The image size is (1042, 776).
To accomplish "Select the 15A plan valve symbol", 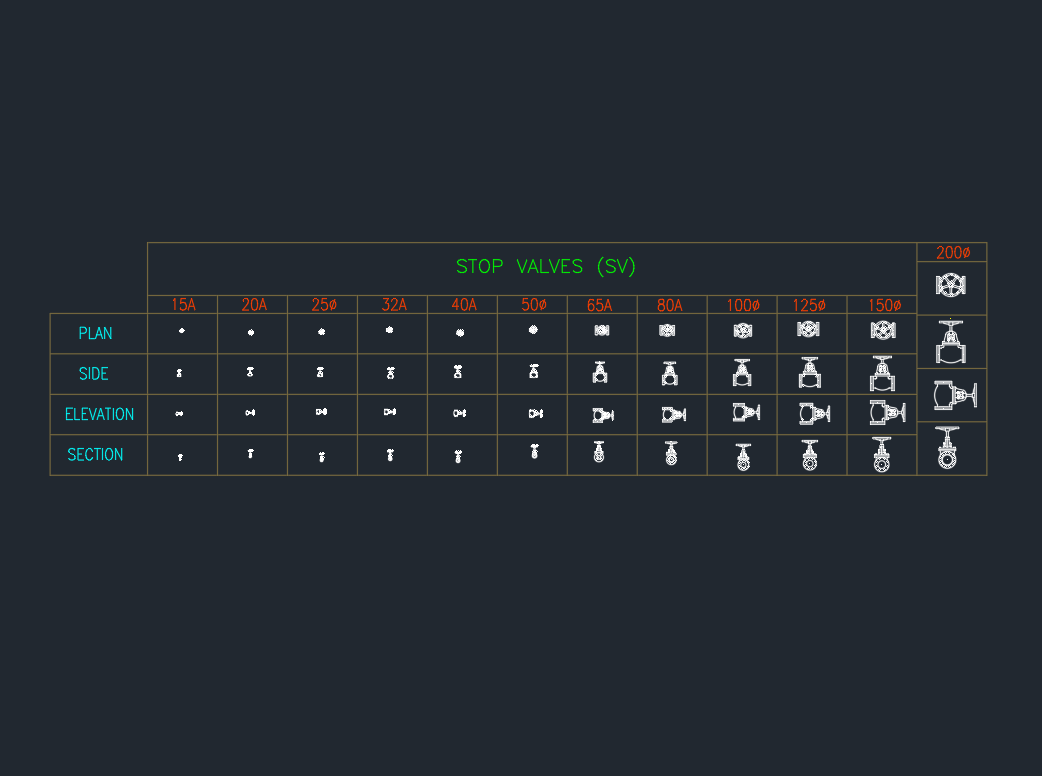I will 181,330.
